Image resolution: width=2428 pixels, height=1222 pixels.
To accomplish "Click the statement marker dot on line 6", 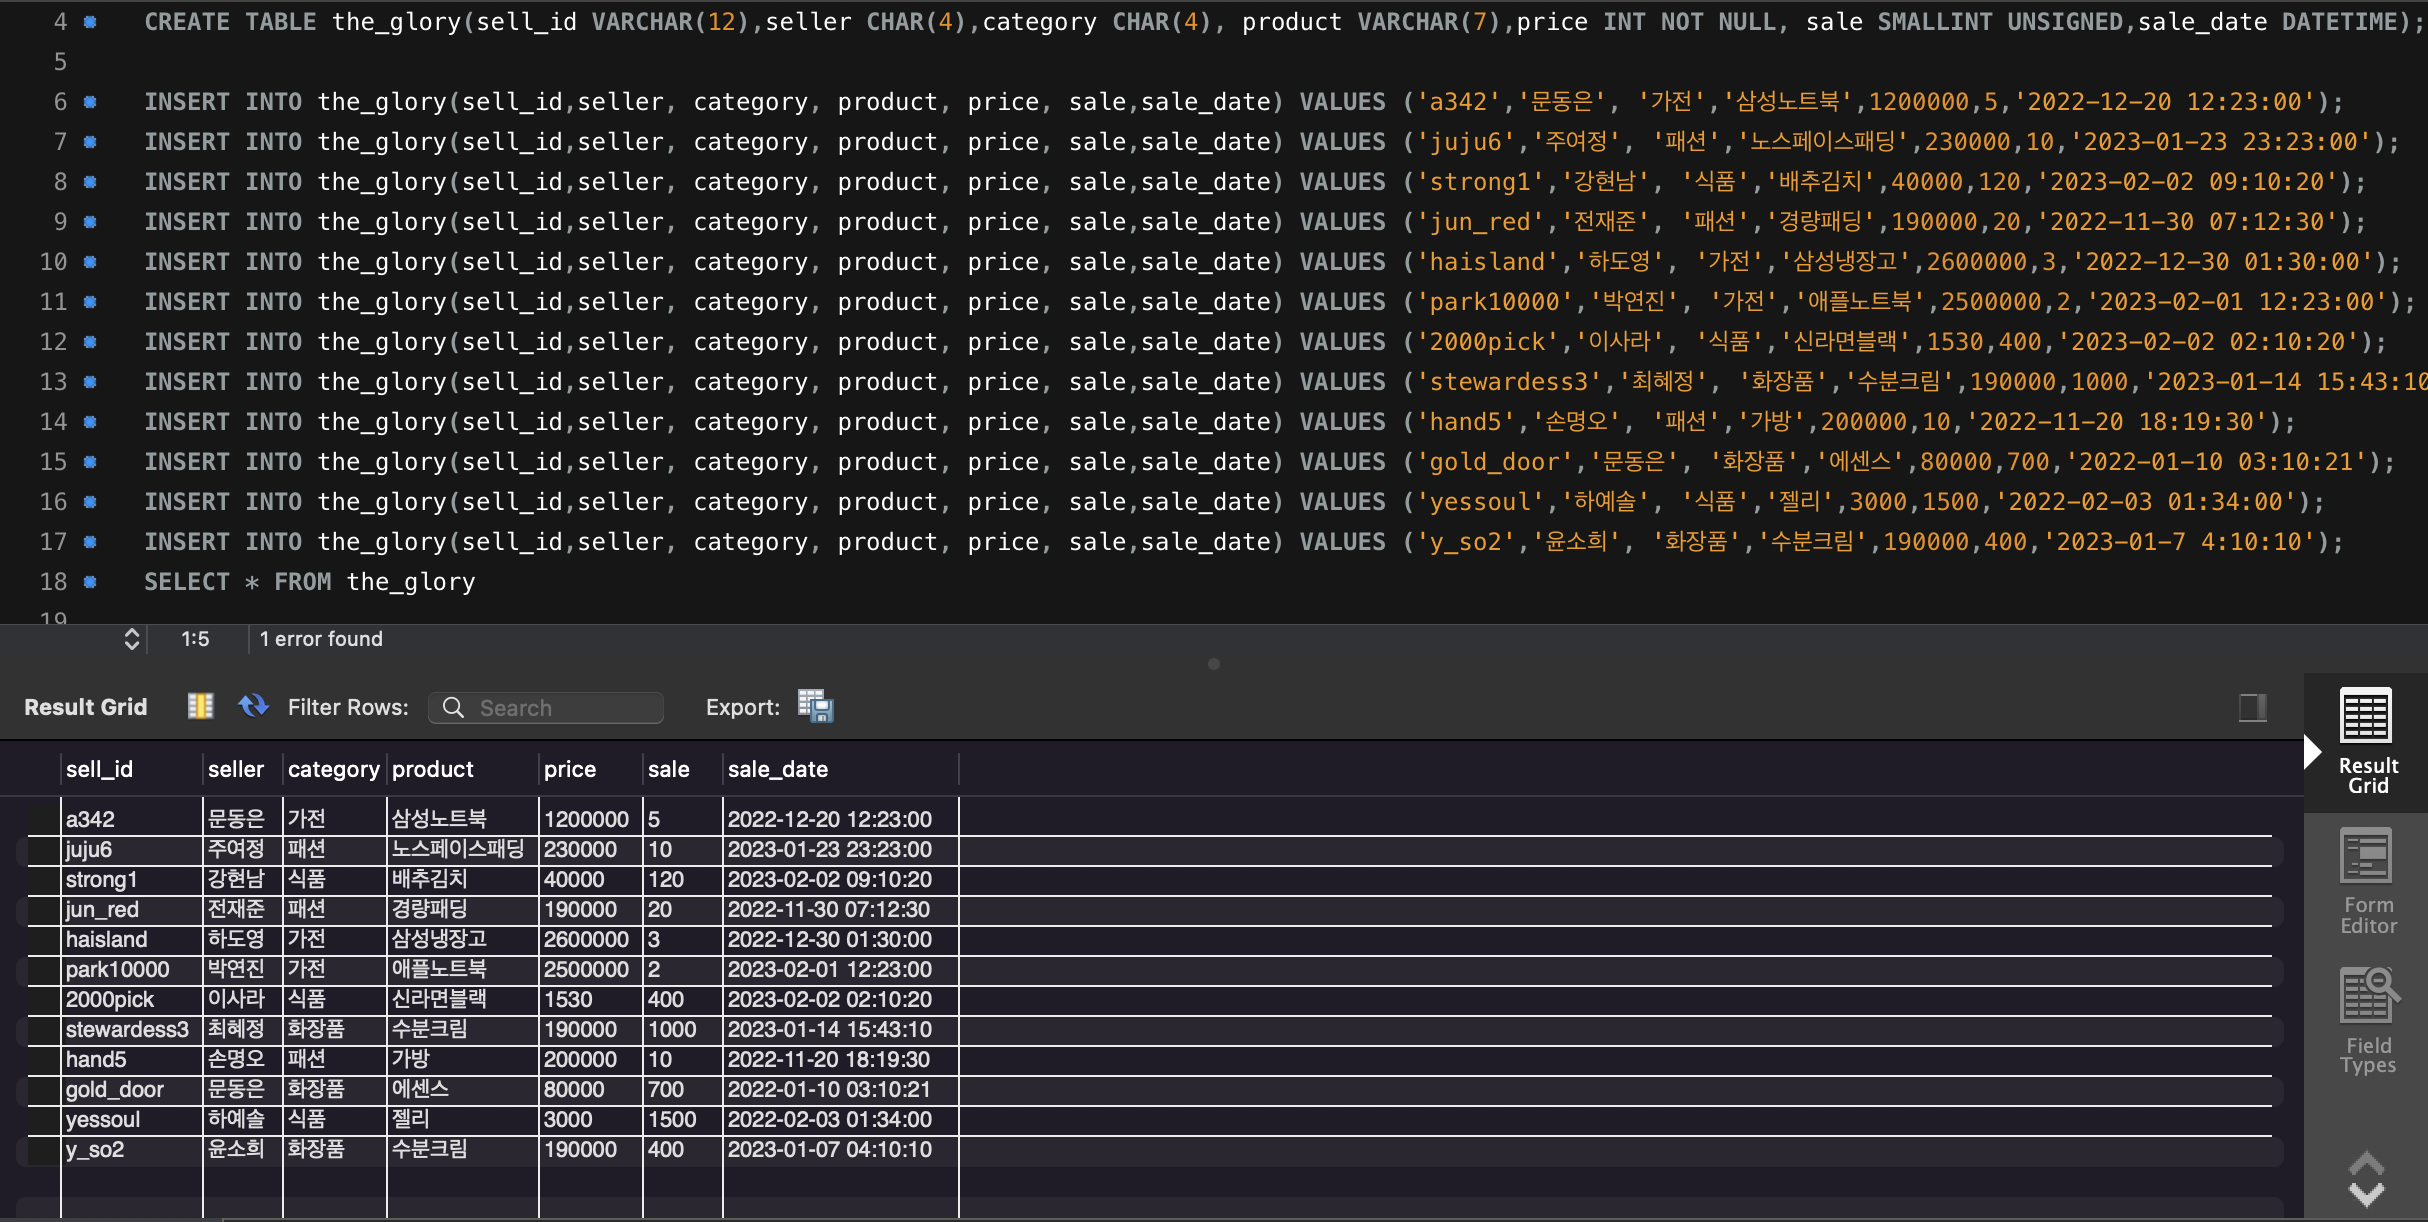I will click(x=90, y=102).
